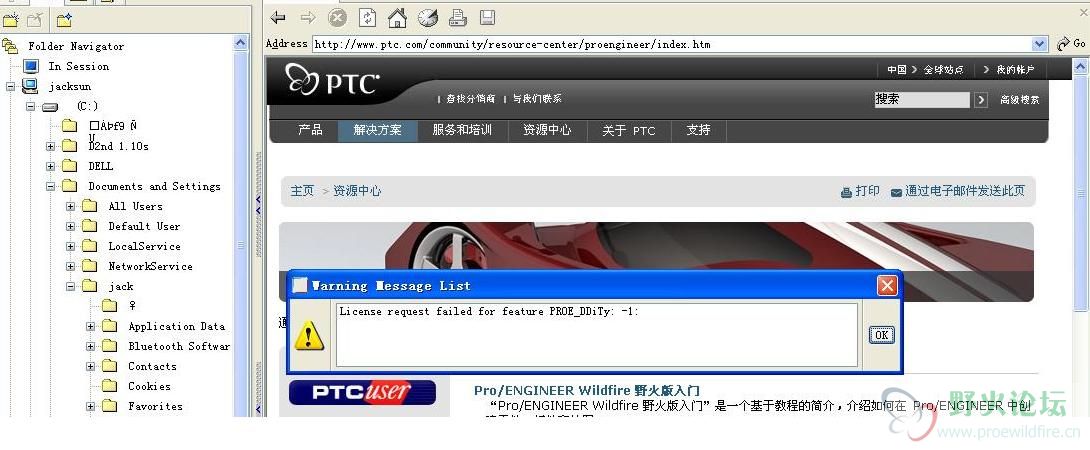The image size is (1090, 450).
Task: Click the PTCuser logo image
Action: tap(362, 392)
